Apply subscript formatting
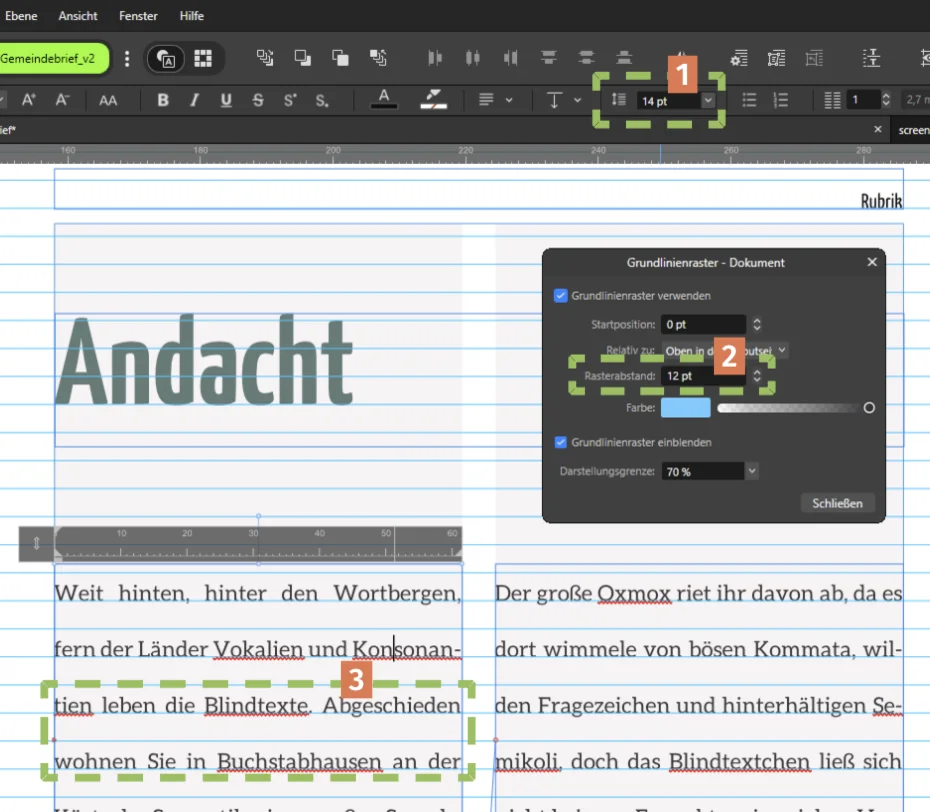This screenshot has height=812, width=930. [321, 100]
